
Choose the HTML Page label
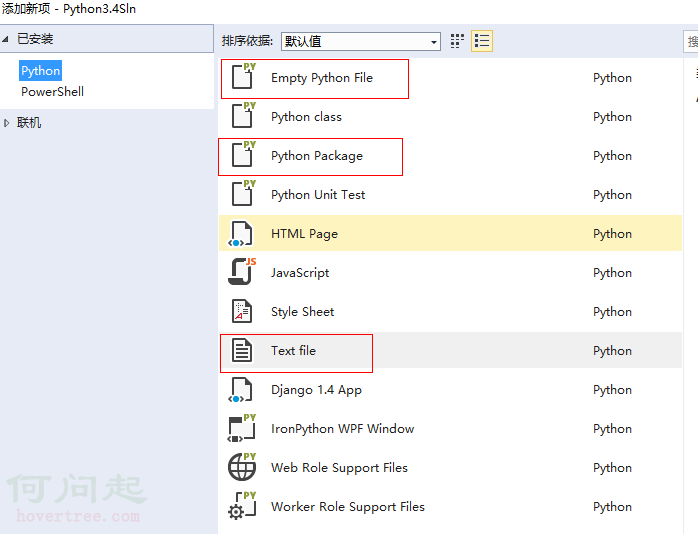point(304,234)
